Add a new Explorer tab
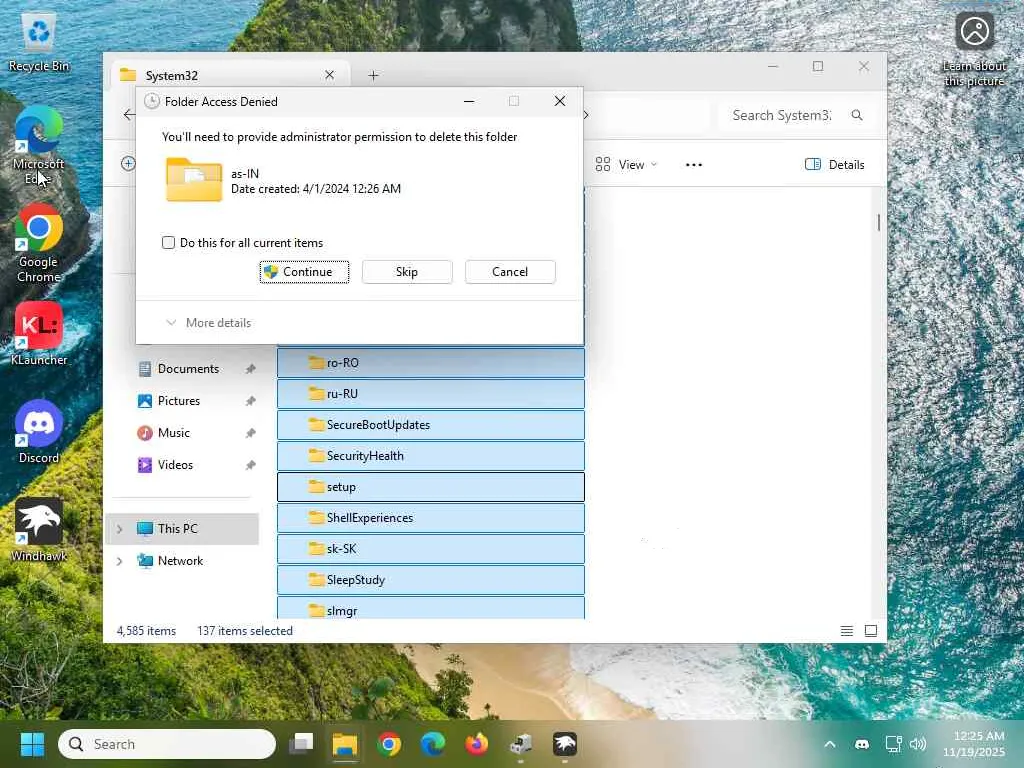Image resolution: width=1024 pixels, height=768 pixels. click(x=373, y=76)
